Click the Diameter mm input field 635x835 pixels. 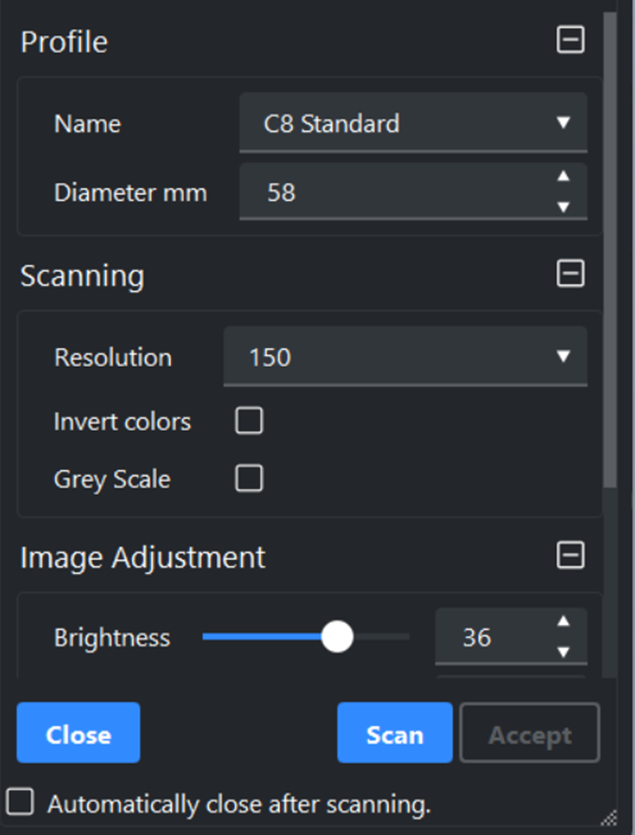(390, 192)
